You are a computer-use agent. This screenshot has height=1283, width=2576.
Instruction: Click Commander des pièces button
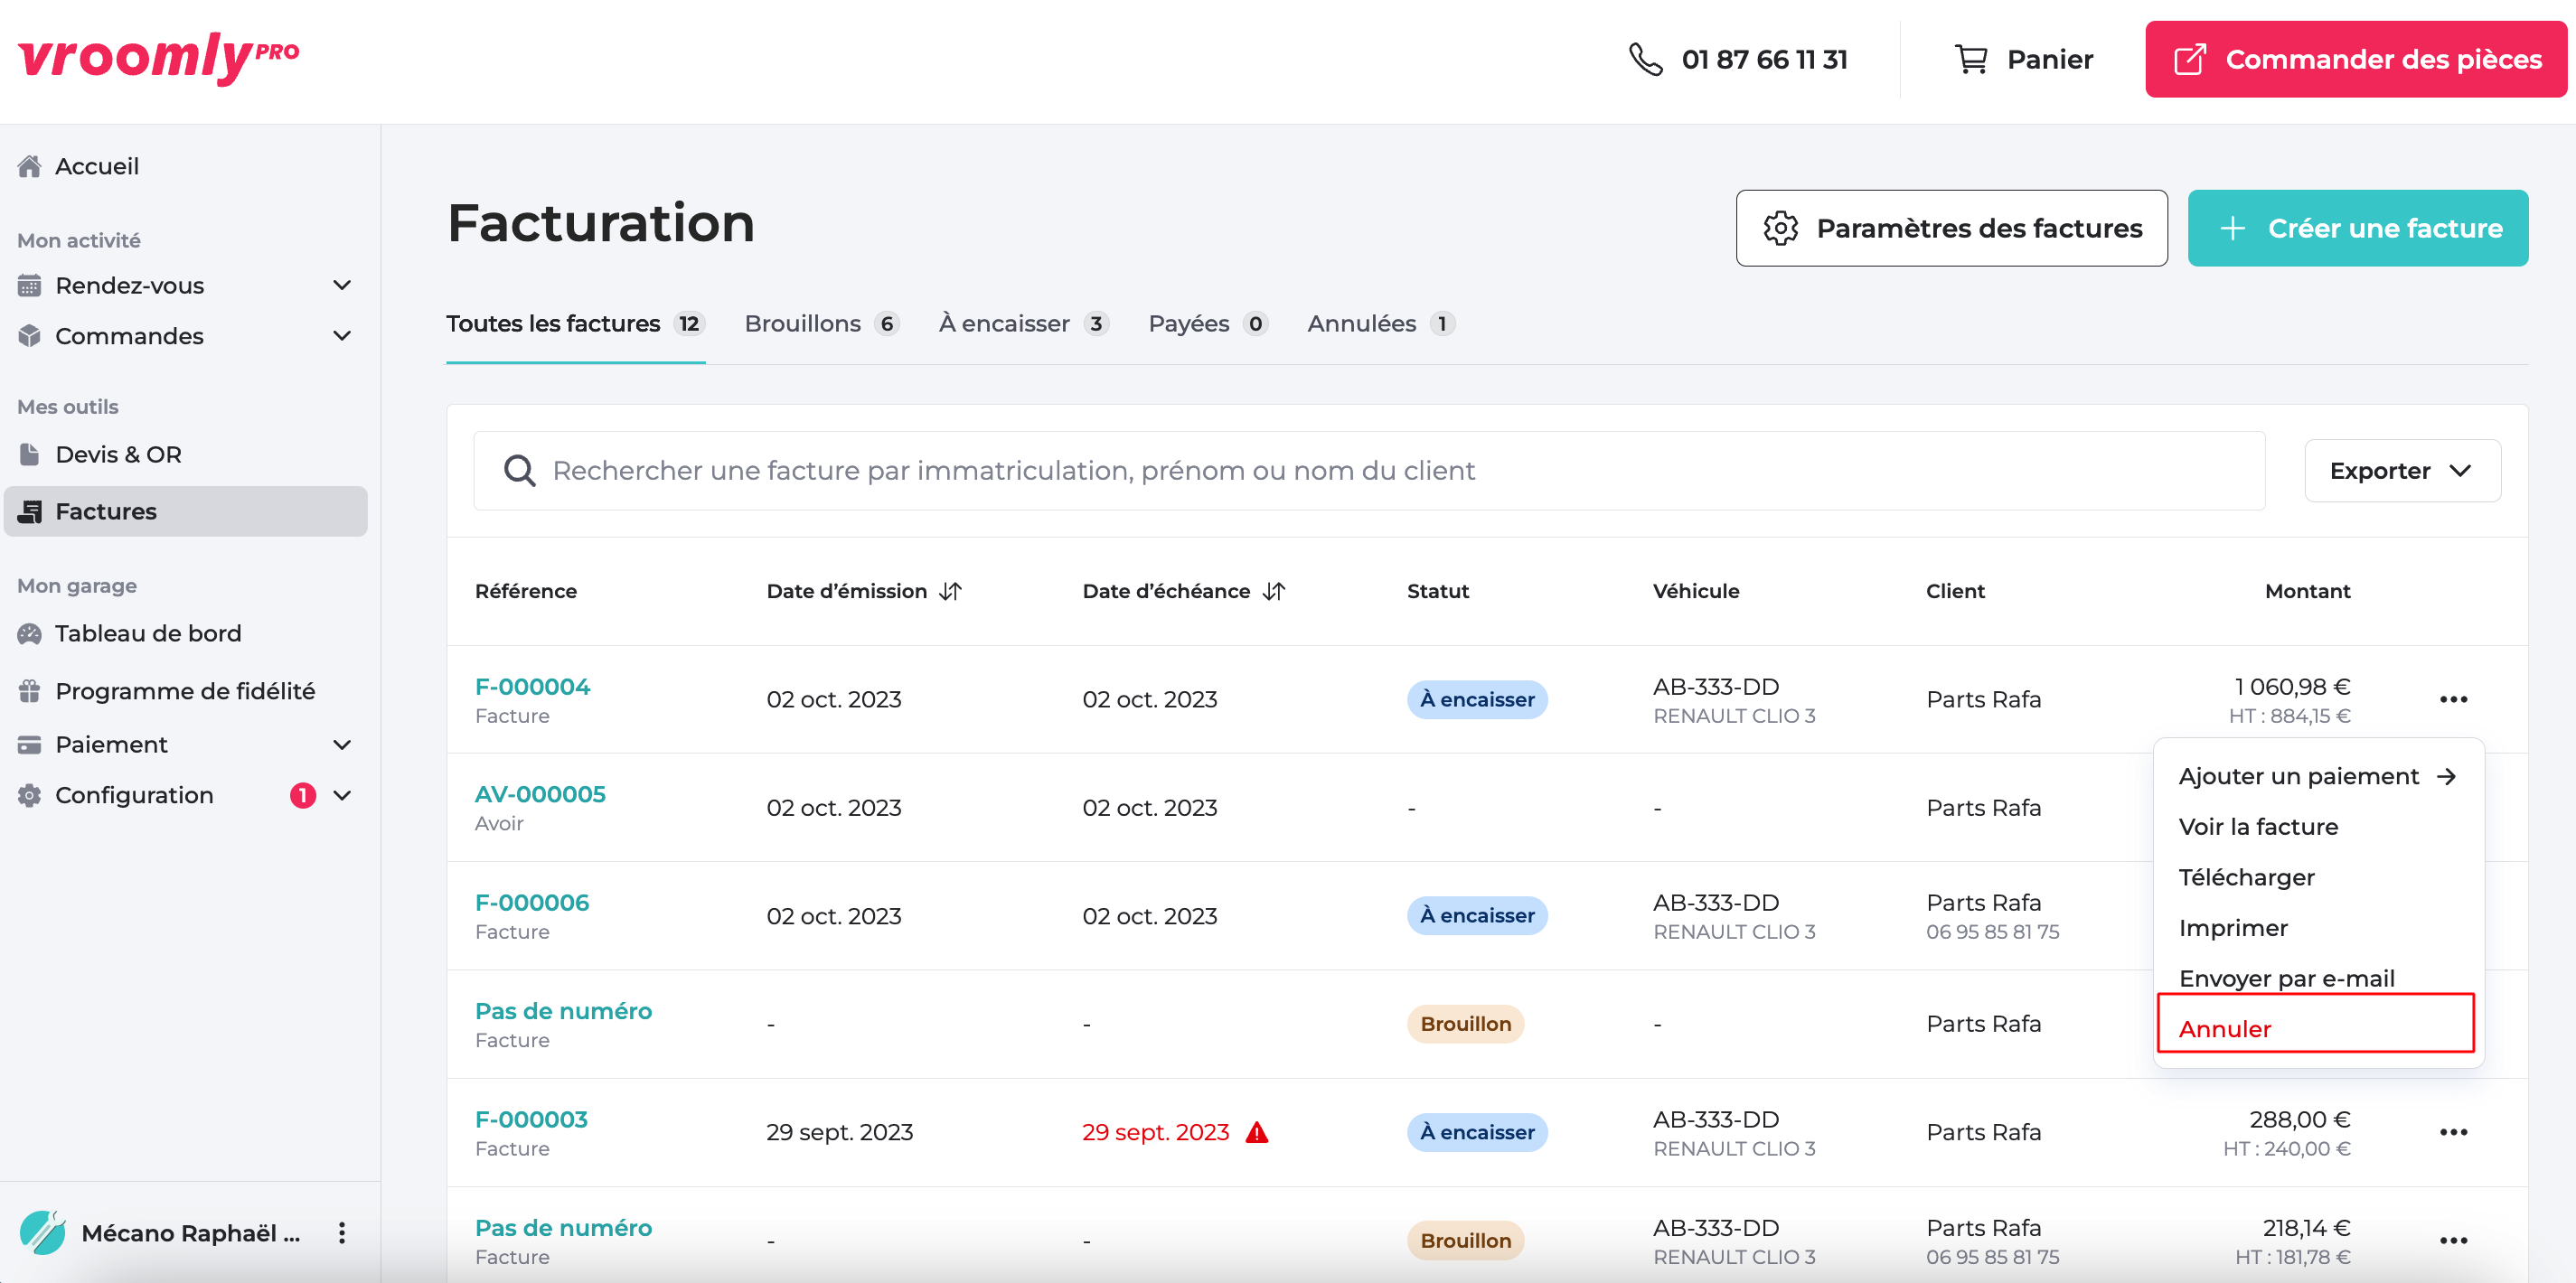pos(2355,59)
